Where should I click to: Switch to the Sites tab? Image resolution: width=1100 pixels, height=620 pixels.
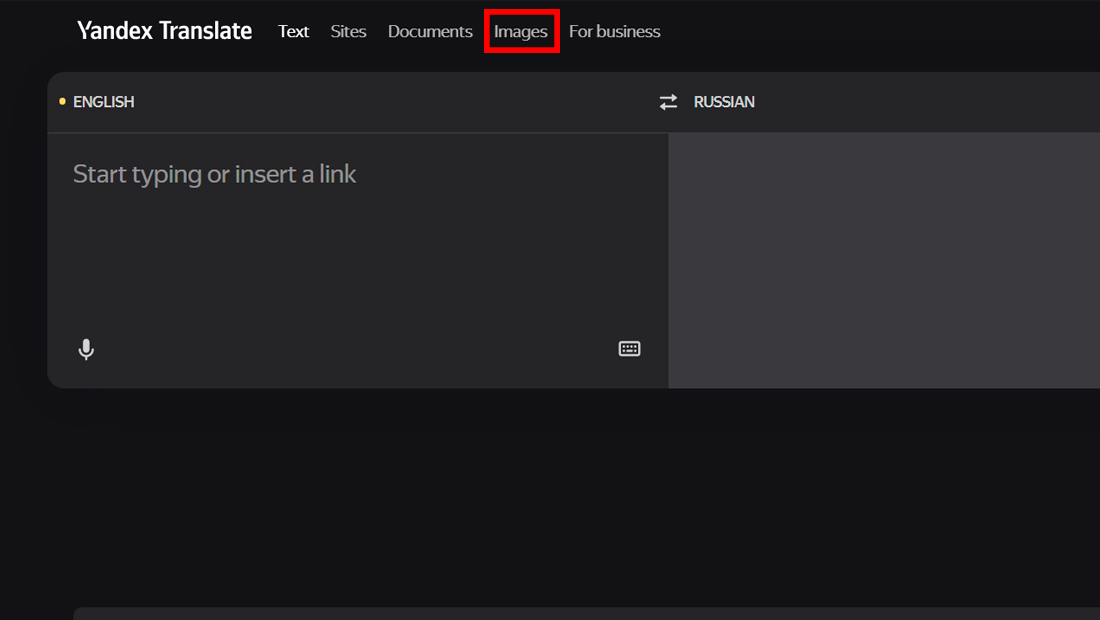[349, 32]
